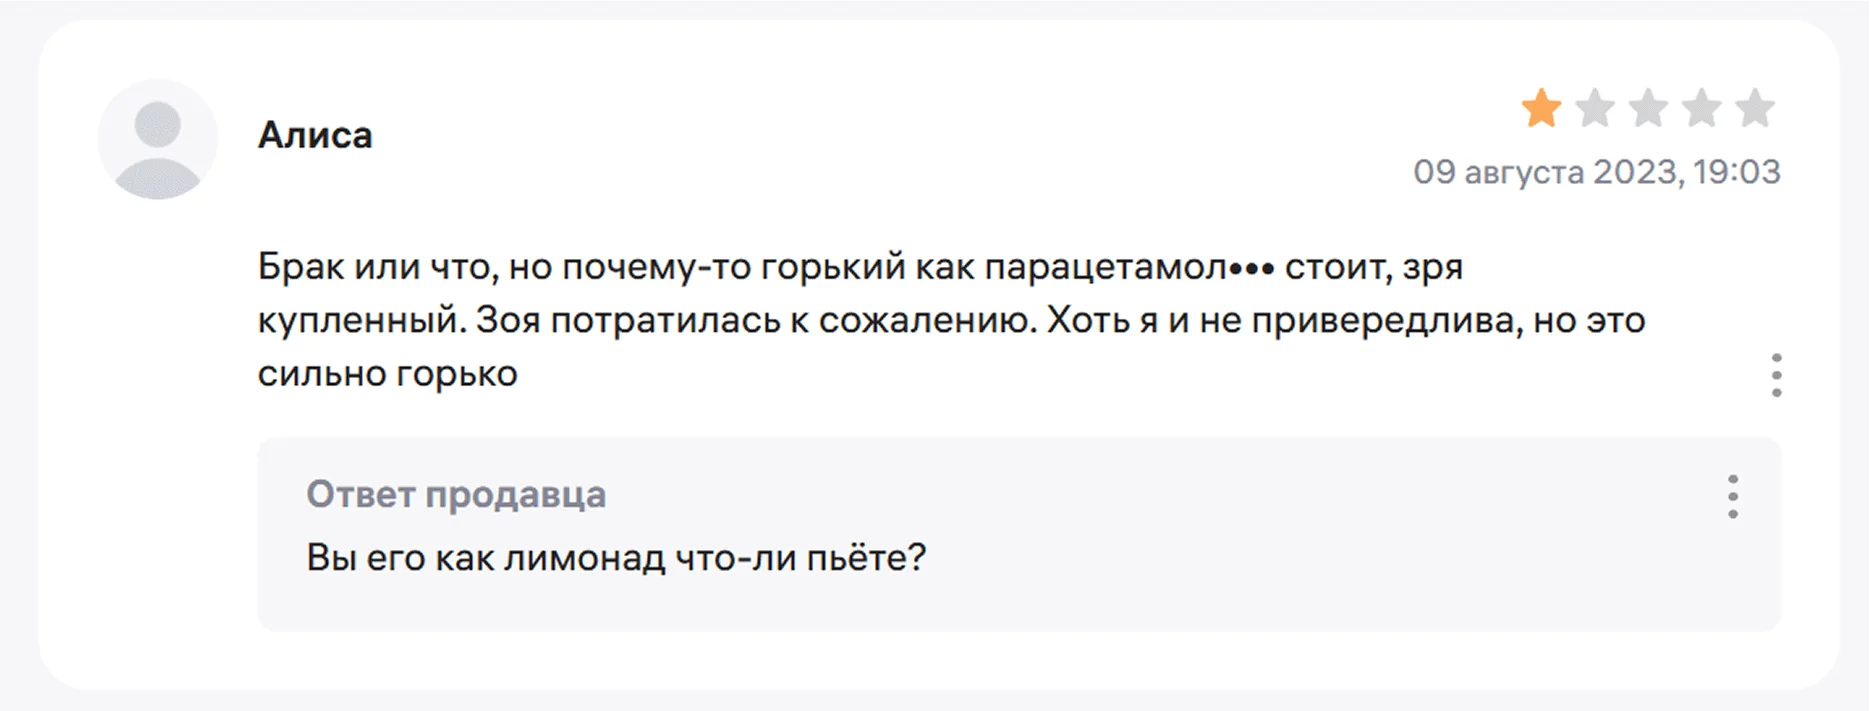Click the three dots after парацетамол
This screenshot has width=1870, height=711.
point(1252,268)
